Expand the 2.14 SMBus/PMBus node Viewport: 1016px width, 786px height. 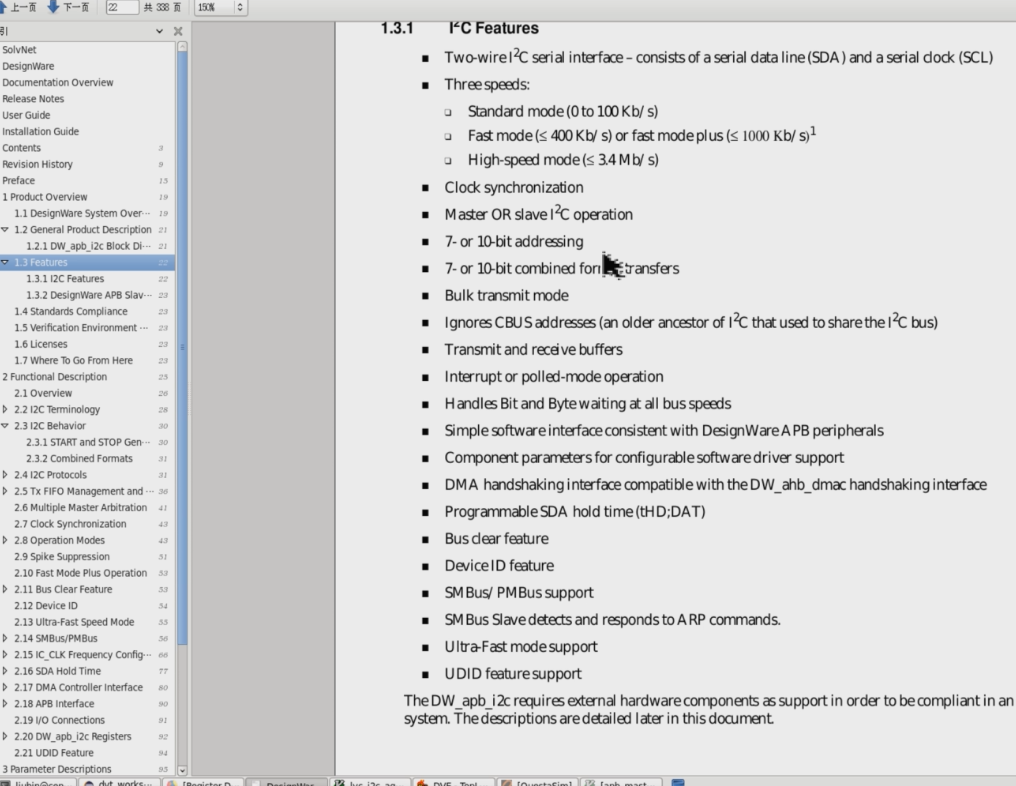point(5,638)
